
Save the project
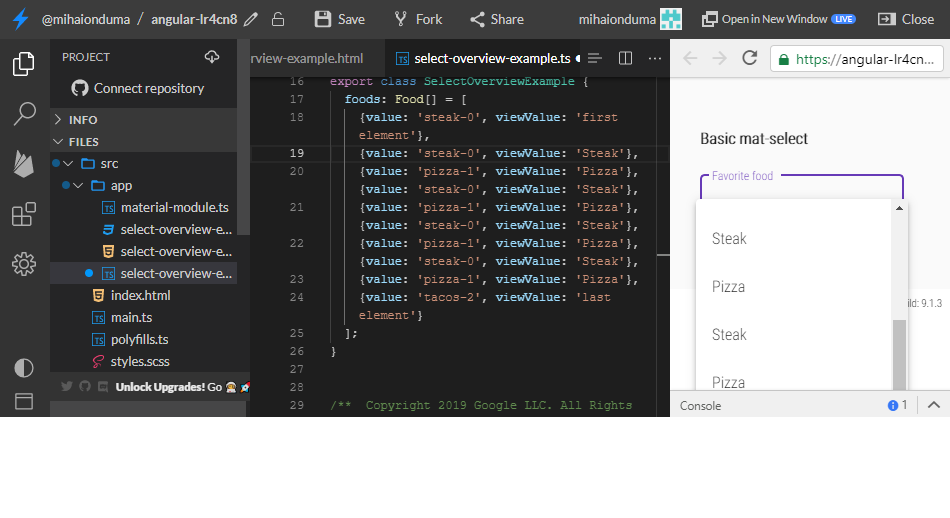pos(339,19)
